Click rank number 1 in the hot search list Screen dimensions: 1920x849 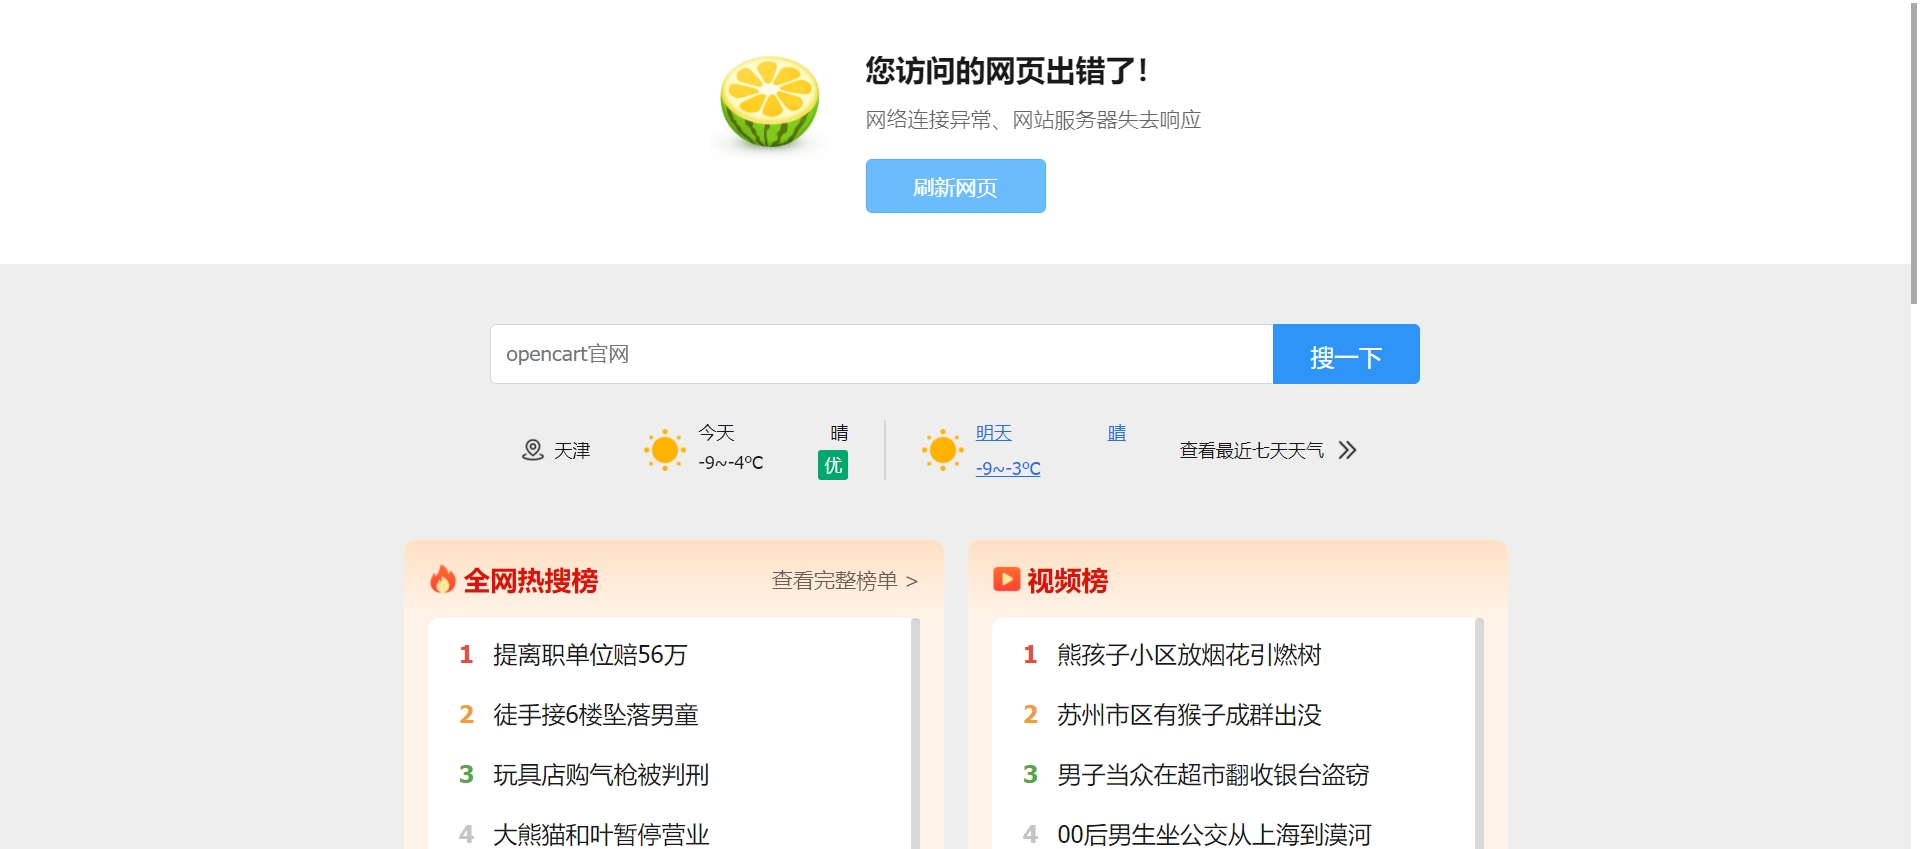tap(466, 655)
